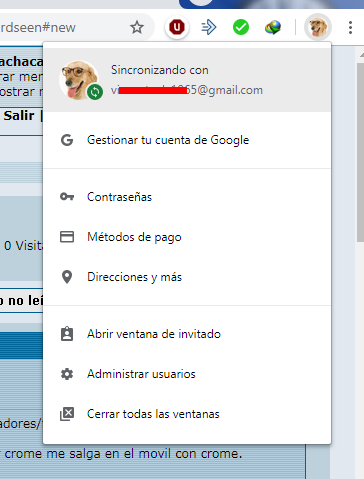Bookmark this page with the star icon
Image resolution: width=364 pixels, height=479 pixels.
pyautogui.click(x=137, y=27)
